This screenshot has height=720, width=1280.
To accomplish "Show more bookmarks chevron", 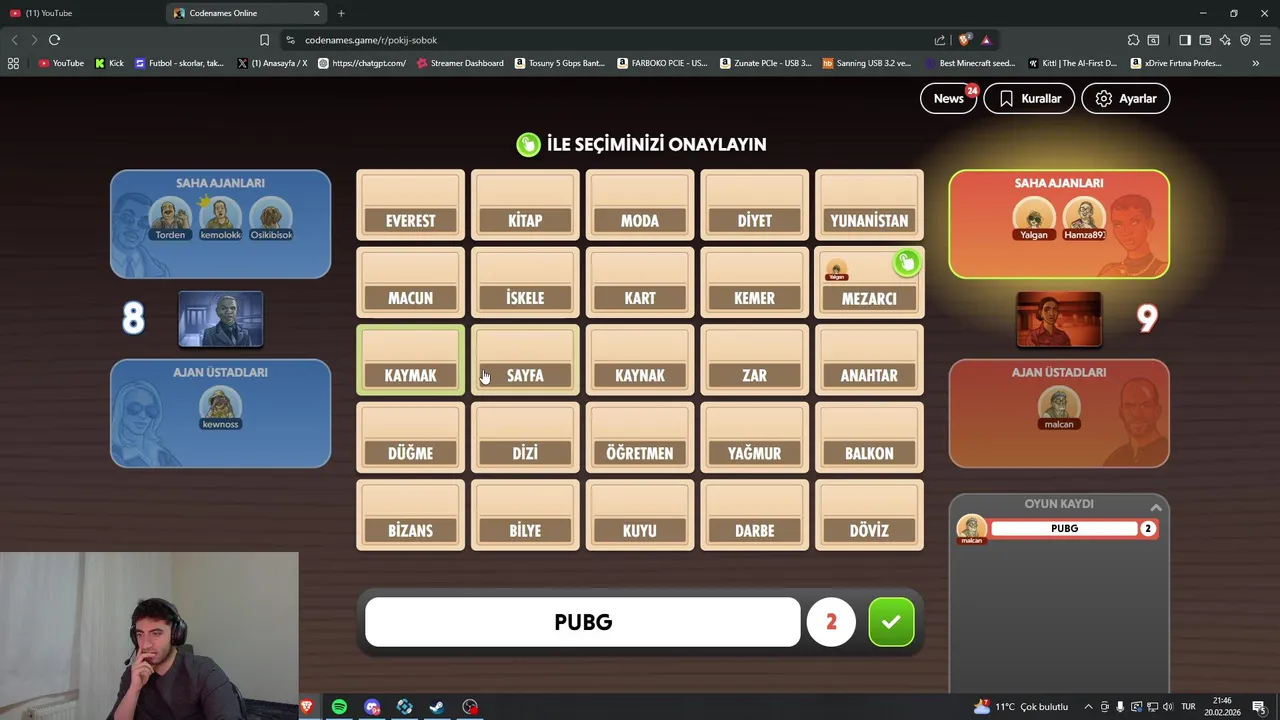I will [1256, 63].
